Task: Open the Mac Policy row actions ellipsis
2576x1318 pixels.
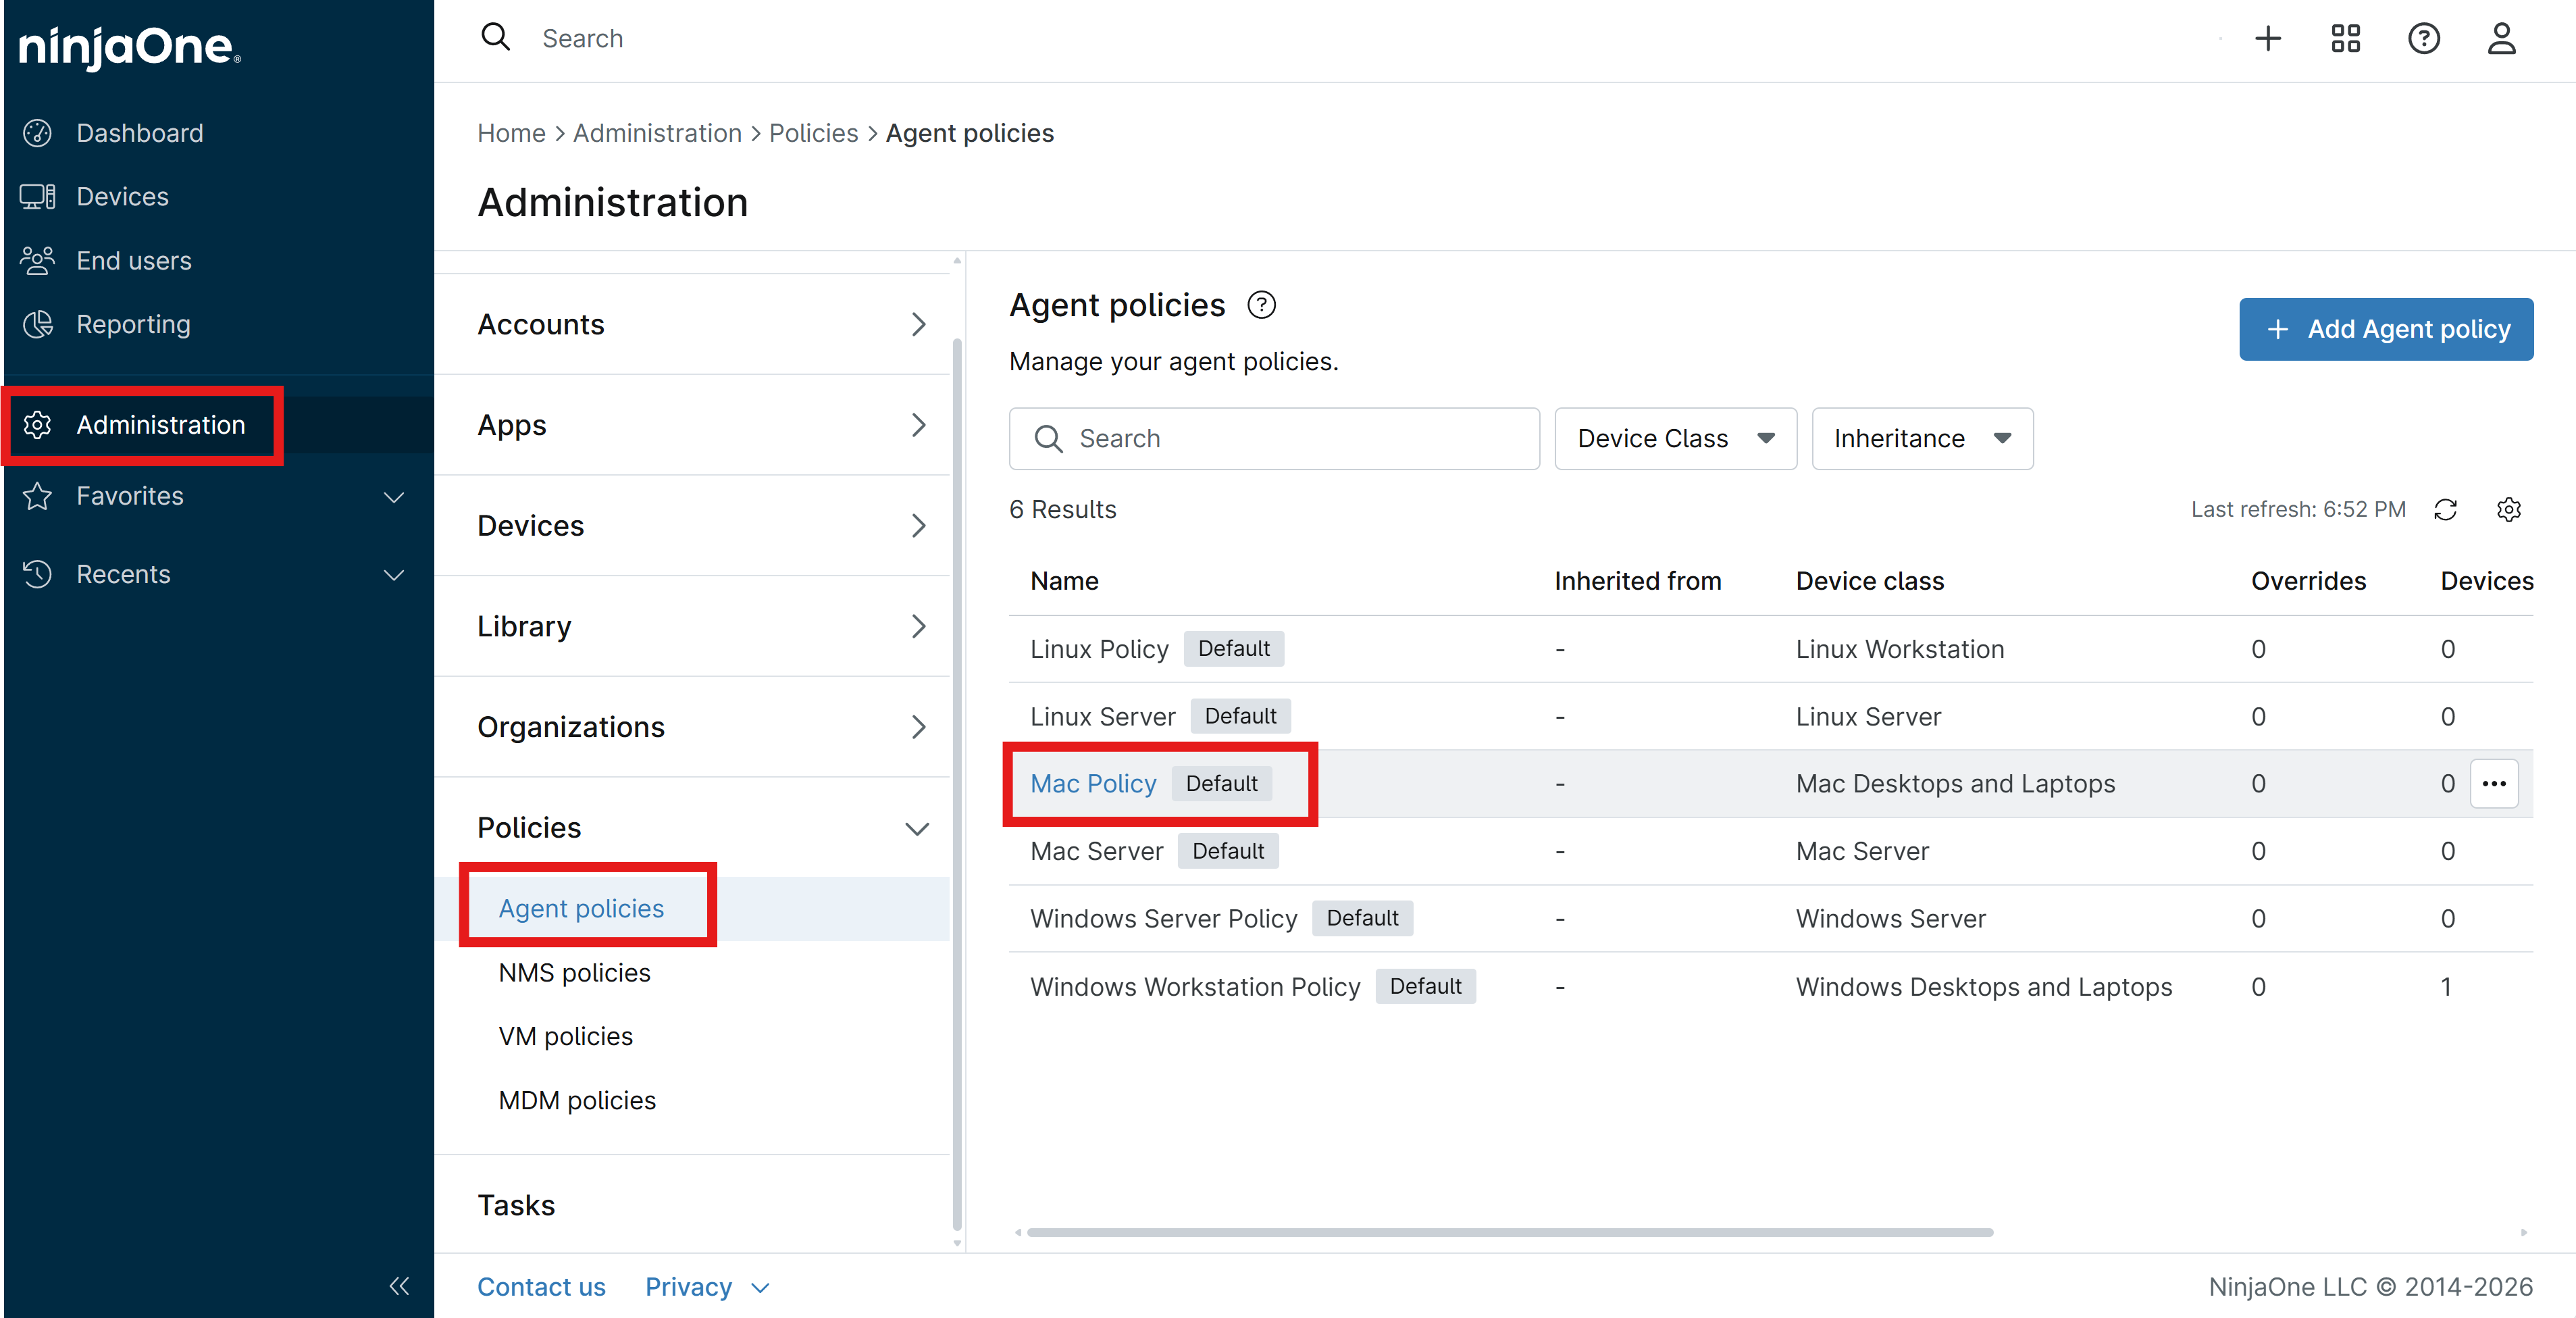Action: click(x=2493, y=783)
